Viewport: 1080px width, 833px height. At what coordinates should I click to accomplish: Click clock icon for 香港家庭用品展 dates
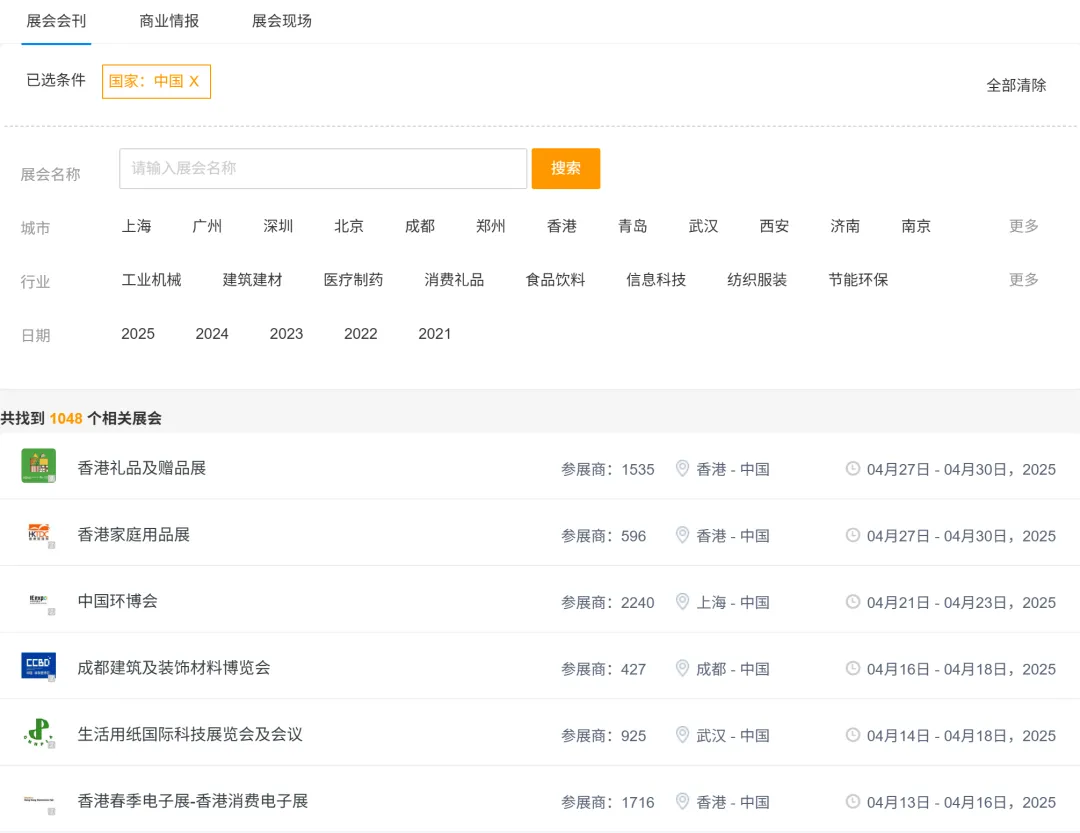[853, 535]
